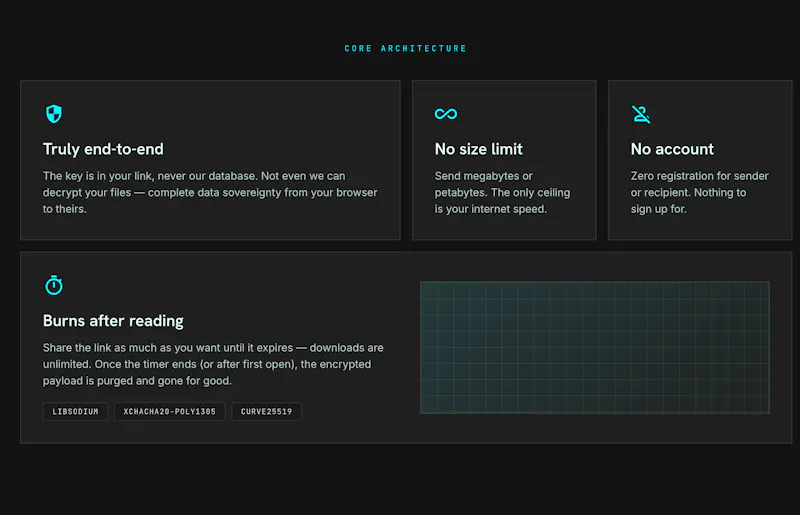Click text "Zero registration for sender"
800x515 pixels.
coord(699,176)
